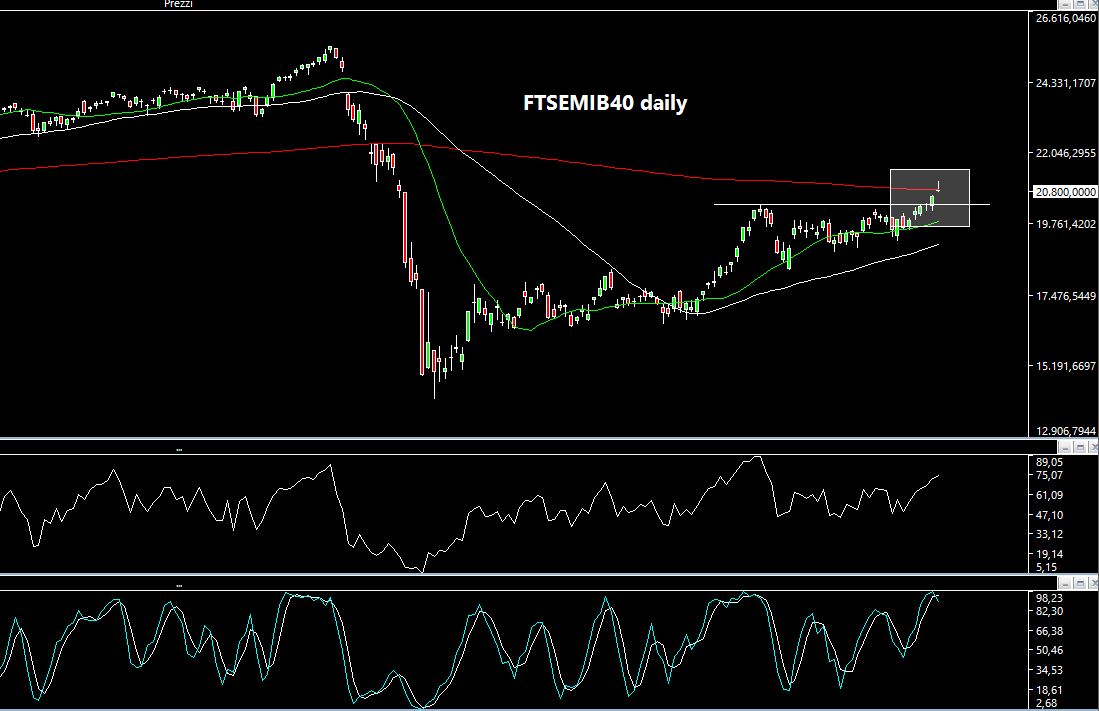Minimize the Prezzi price chart panel
This screenshot has height=711, width=1099.
tap(1066, 4)
